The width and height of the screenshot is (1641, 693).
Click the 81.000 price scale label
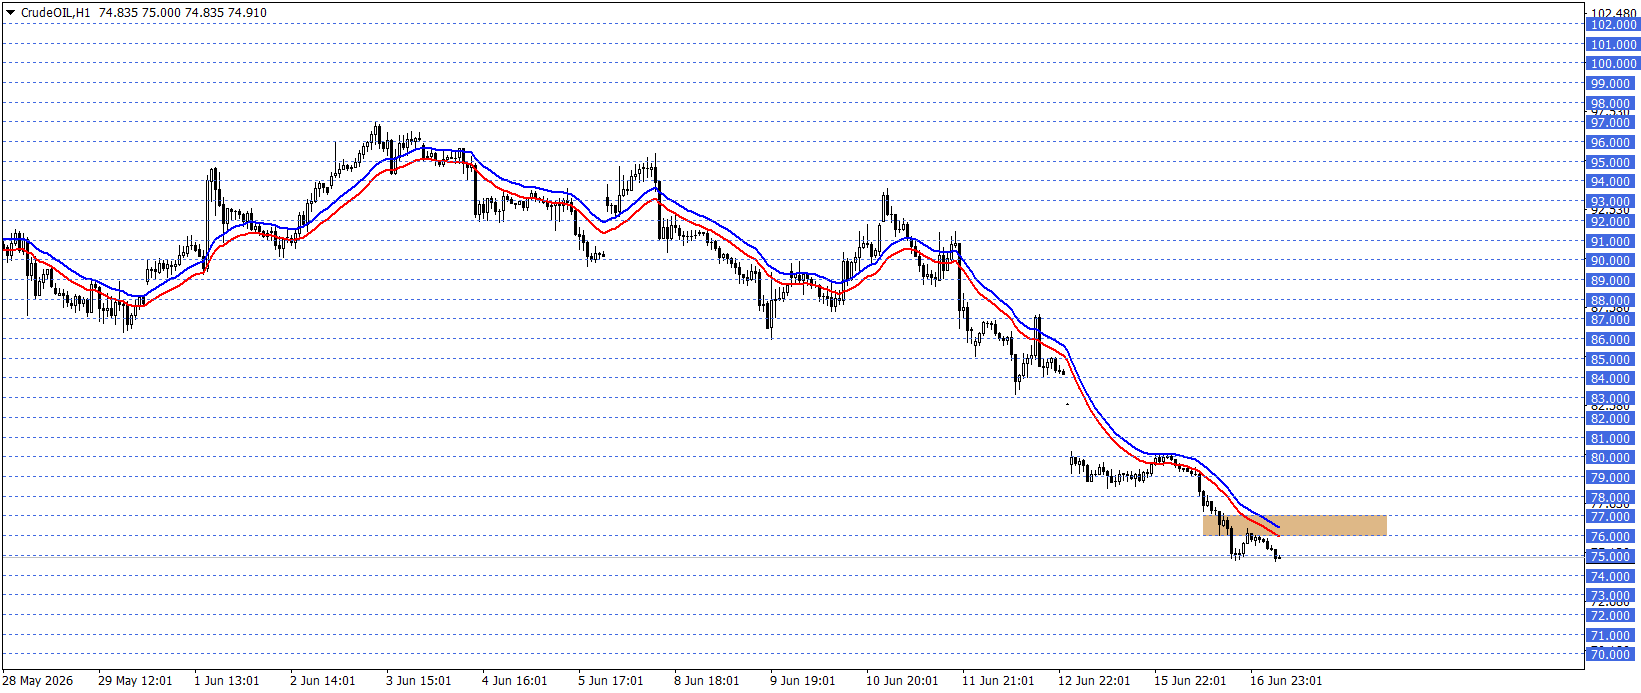click(1613, 439)
